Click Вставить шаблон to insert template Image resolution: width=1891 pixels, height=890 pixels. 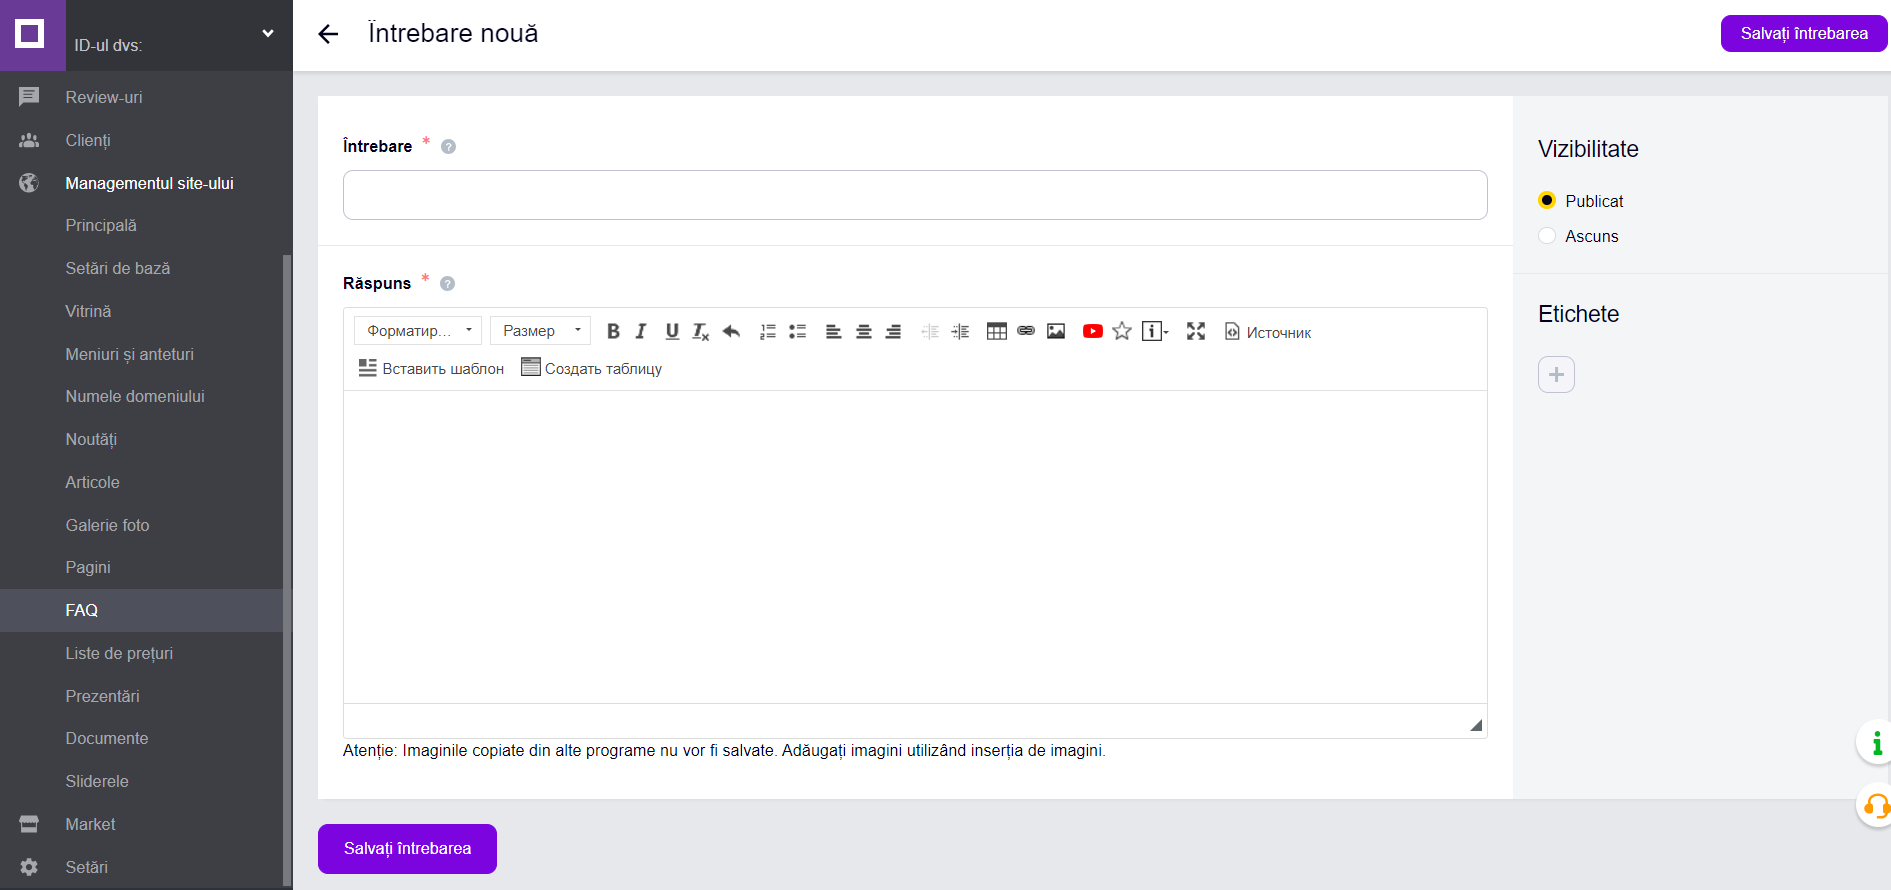[x=431, y=368]
